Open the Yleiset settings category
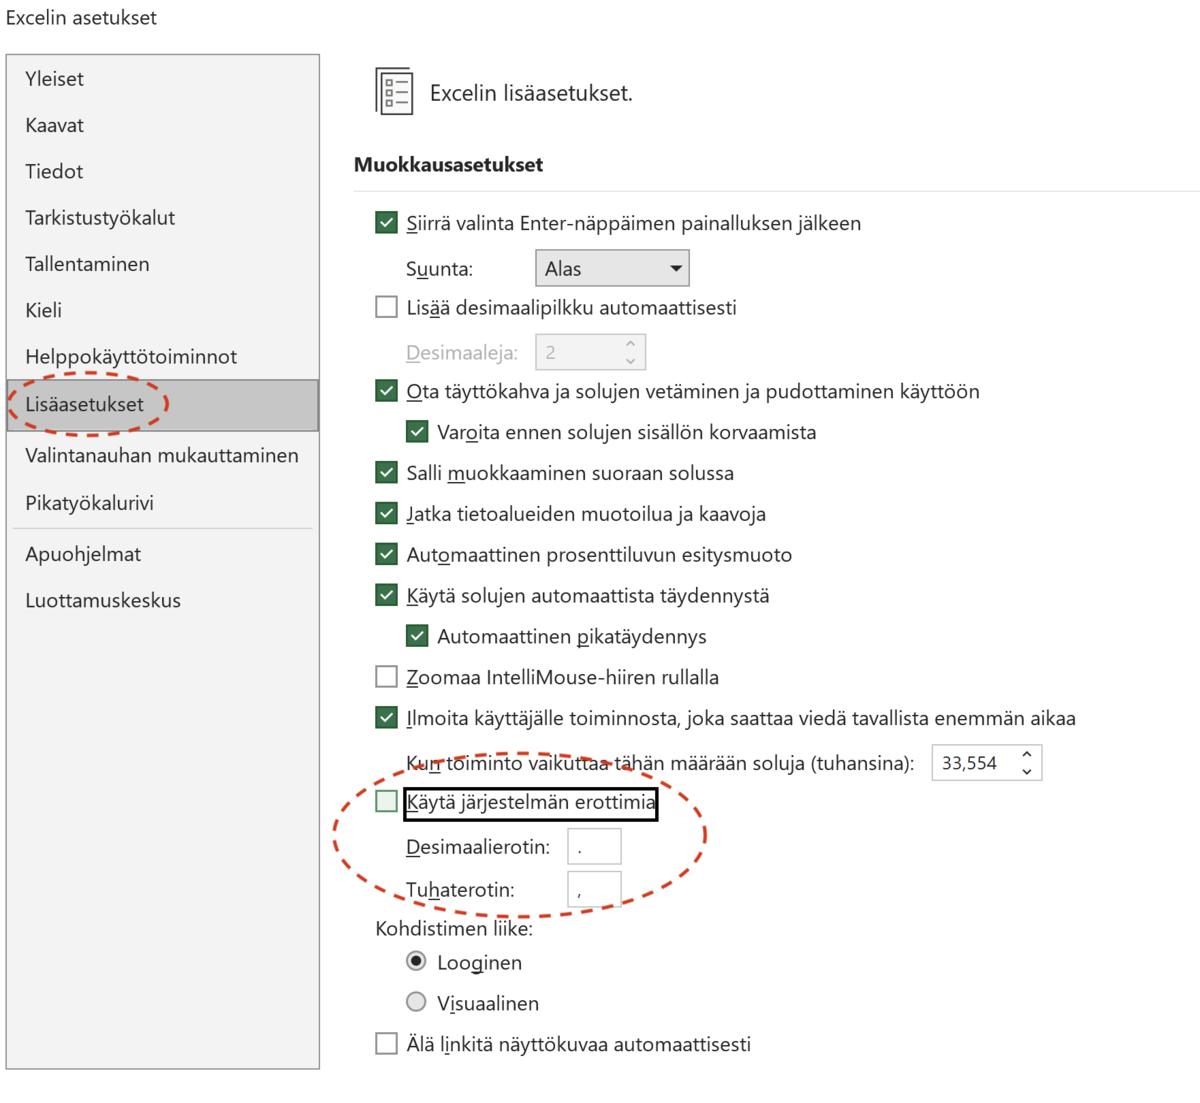 pyautogui.click(x=55, y=79)
